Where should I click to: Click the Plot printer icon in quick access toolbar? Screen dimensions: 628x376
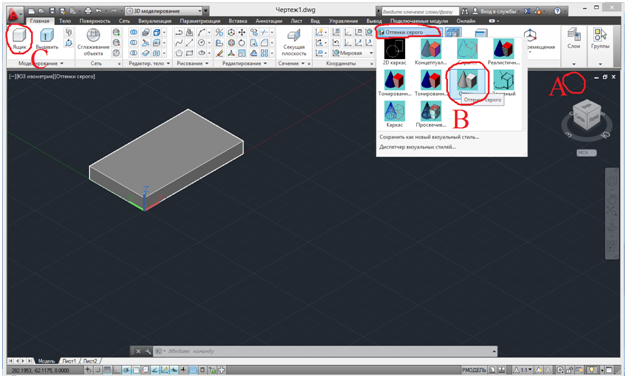point(88,11)
